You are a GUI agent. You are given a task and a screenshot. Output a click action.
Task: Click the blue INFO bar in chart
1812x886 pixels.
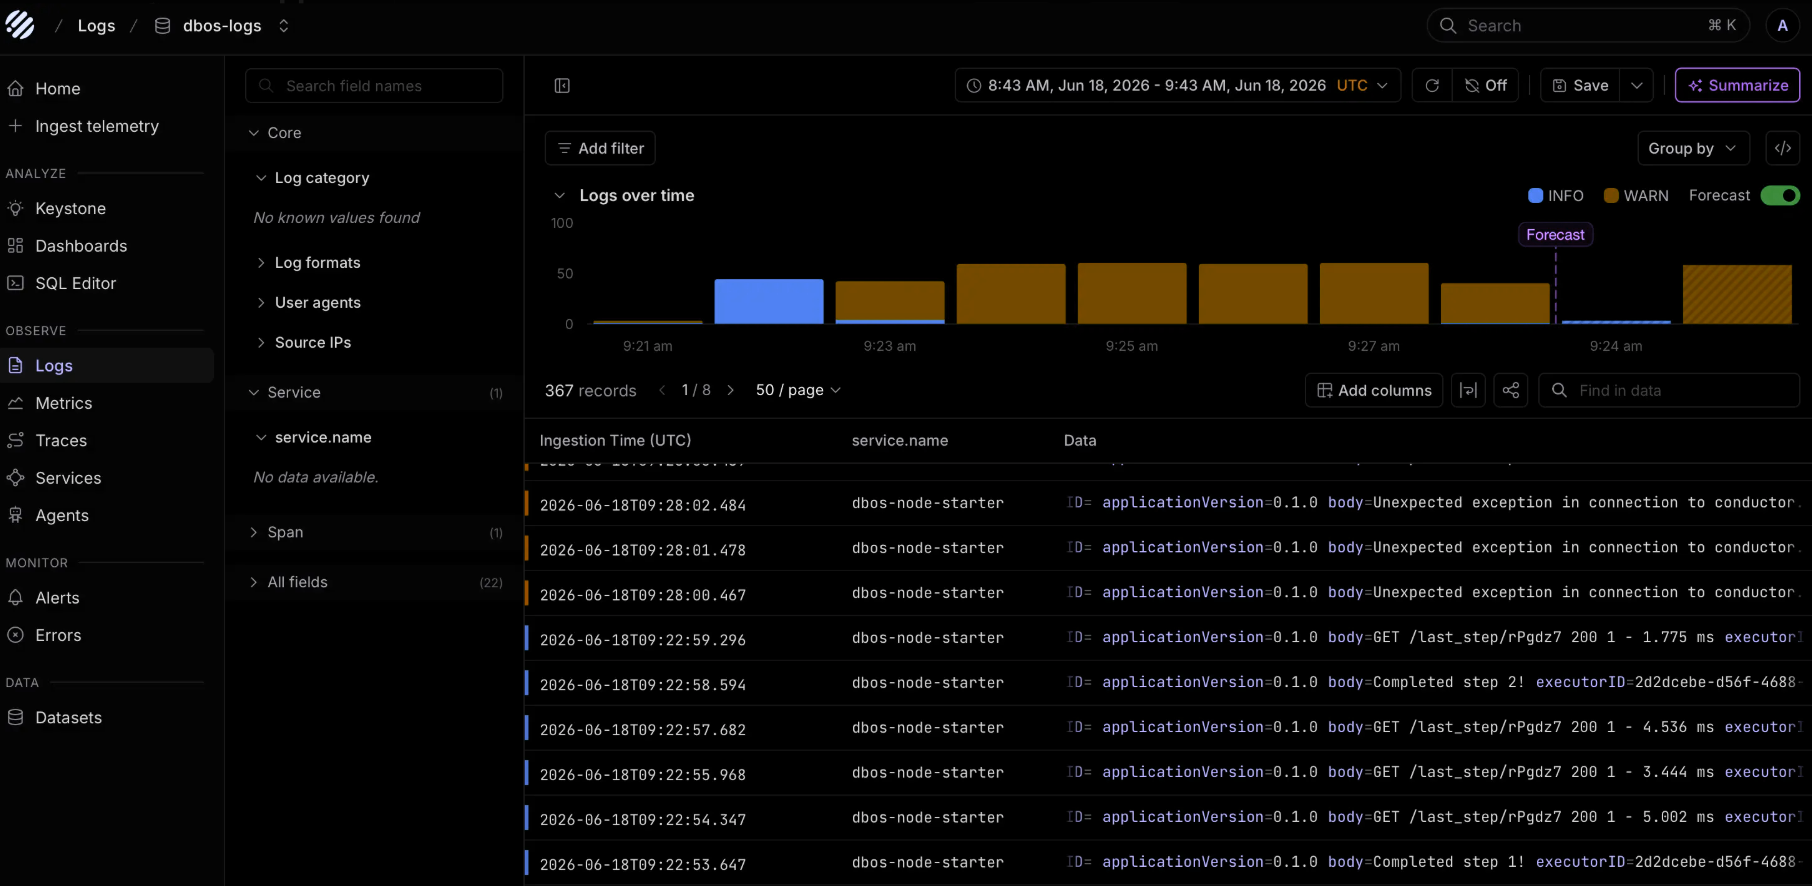coord(769,301)
